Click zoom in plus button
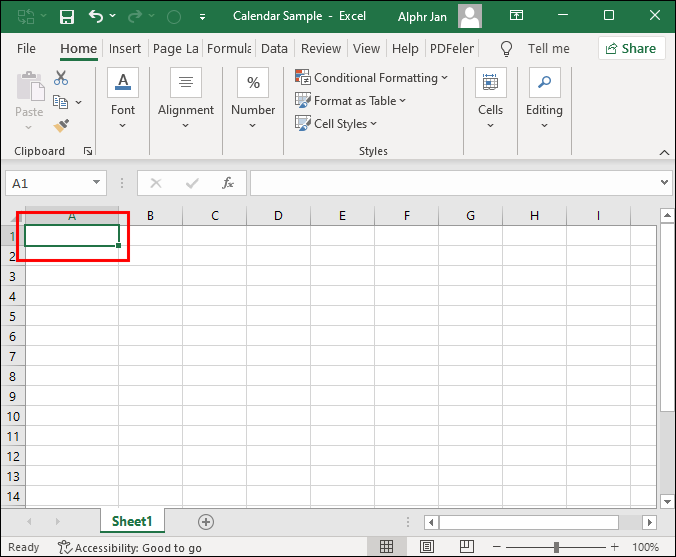Viewport: 676px width, 557px height. [615, 547]
